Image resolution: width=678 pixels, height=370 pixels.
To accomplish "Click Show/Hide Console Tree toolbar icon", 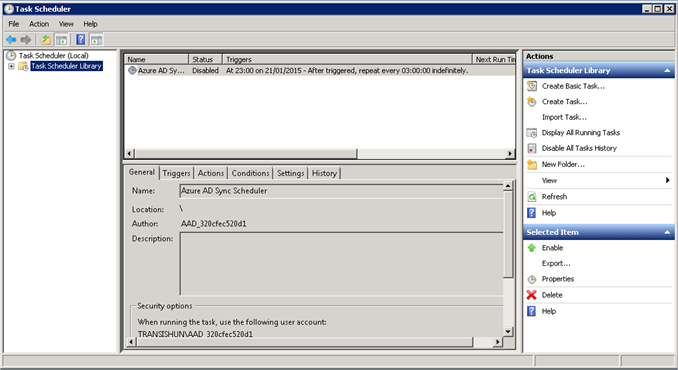I will click(x=61, y=40).
